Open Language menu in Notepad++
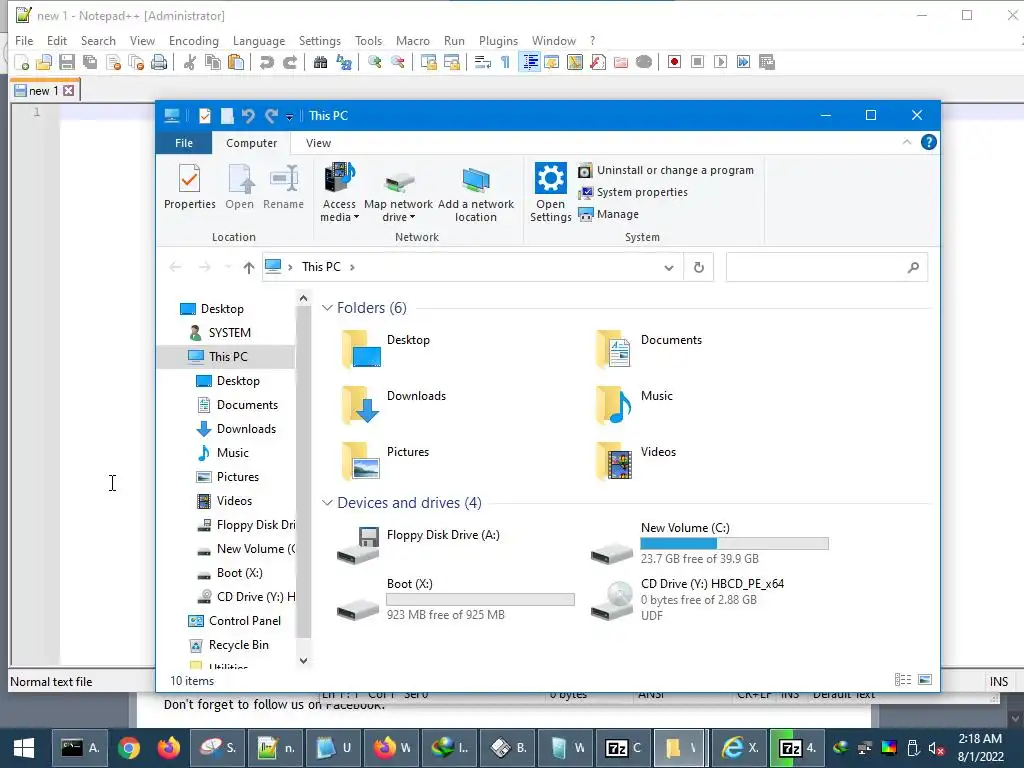Viewport: 1024px width, 768px height. click(x=259, y=40)
